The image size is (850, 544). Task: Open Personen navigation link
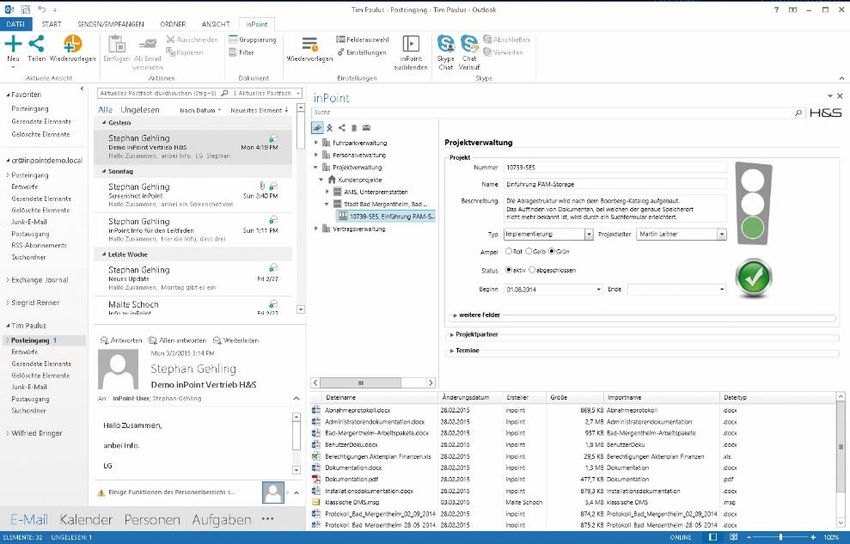click(x=152, y=520)
